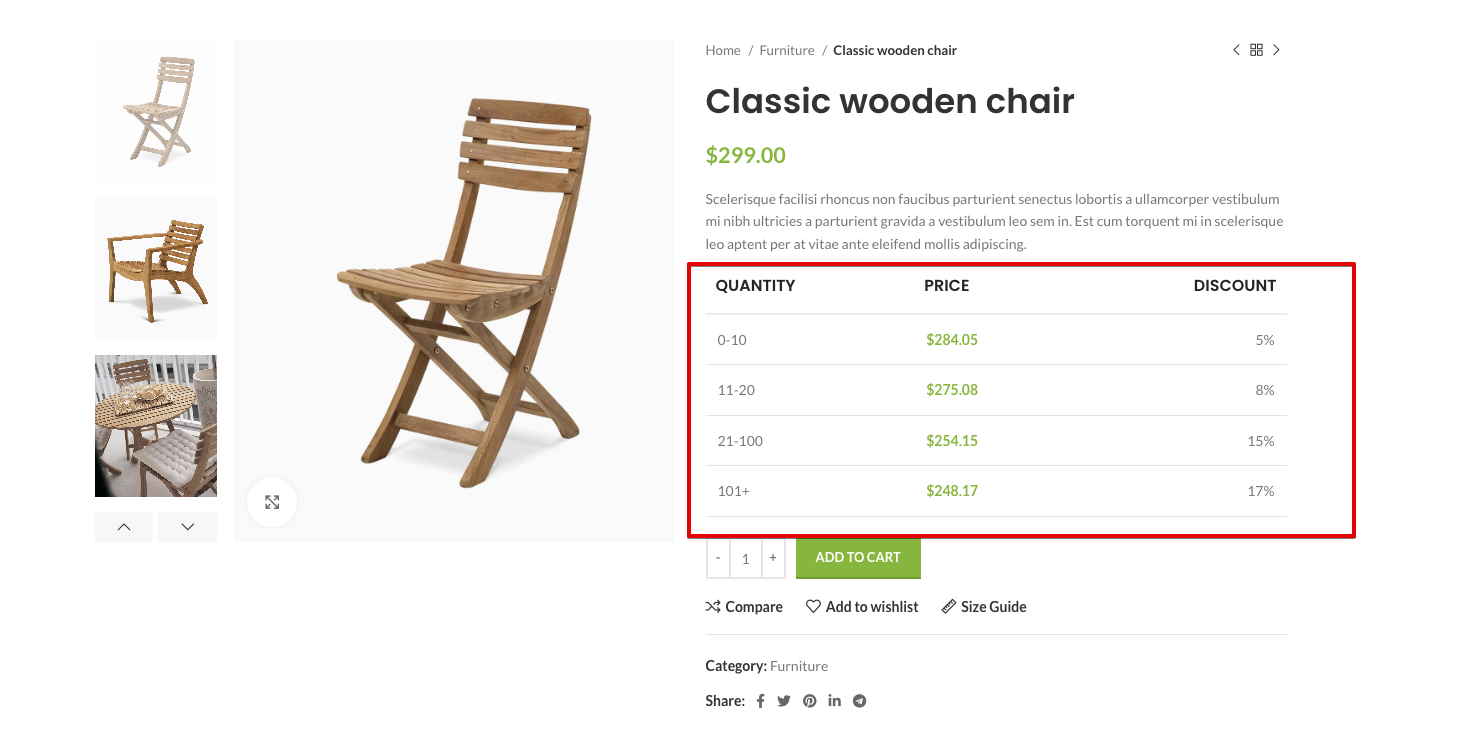
Task: Go to next product arrow
Action: 1277,50
